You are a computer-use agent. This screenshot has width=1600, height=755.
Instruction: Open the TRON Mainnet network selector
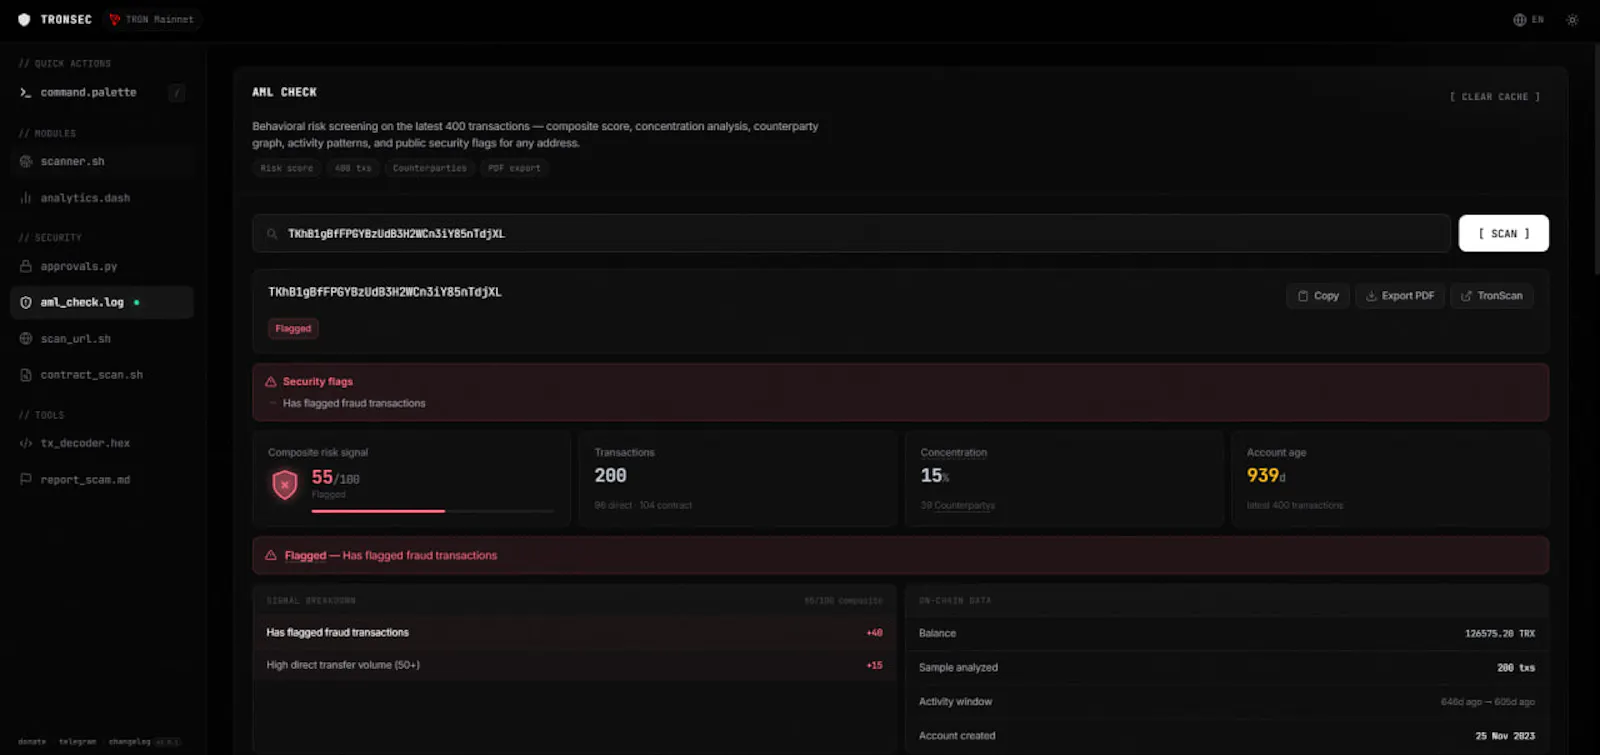tap(152, 19)
